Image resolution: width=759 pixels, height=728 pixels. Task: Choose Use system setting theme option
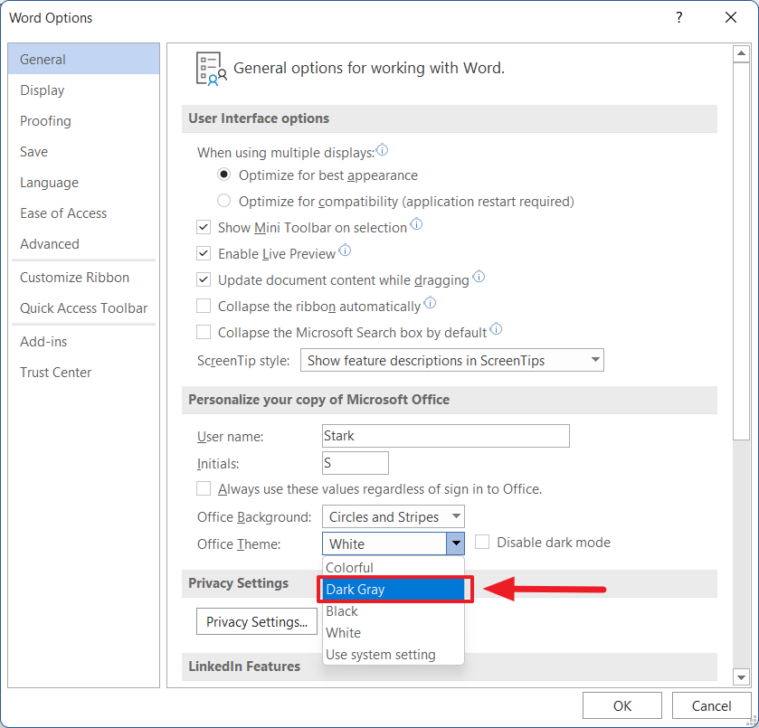393,654
